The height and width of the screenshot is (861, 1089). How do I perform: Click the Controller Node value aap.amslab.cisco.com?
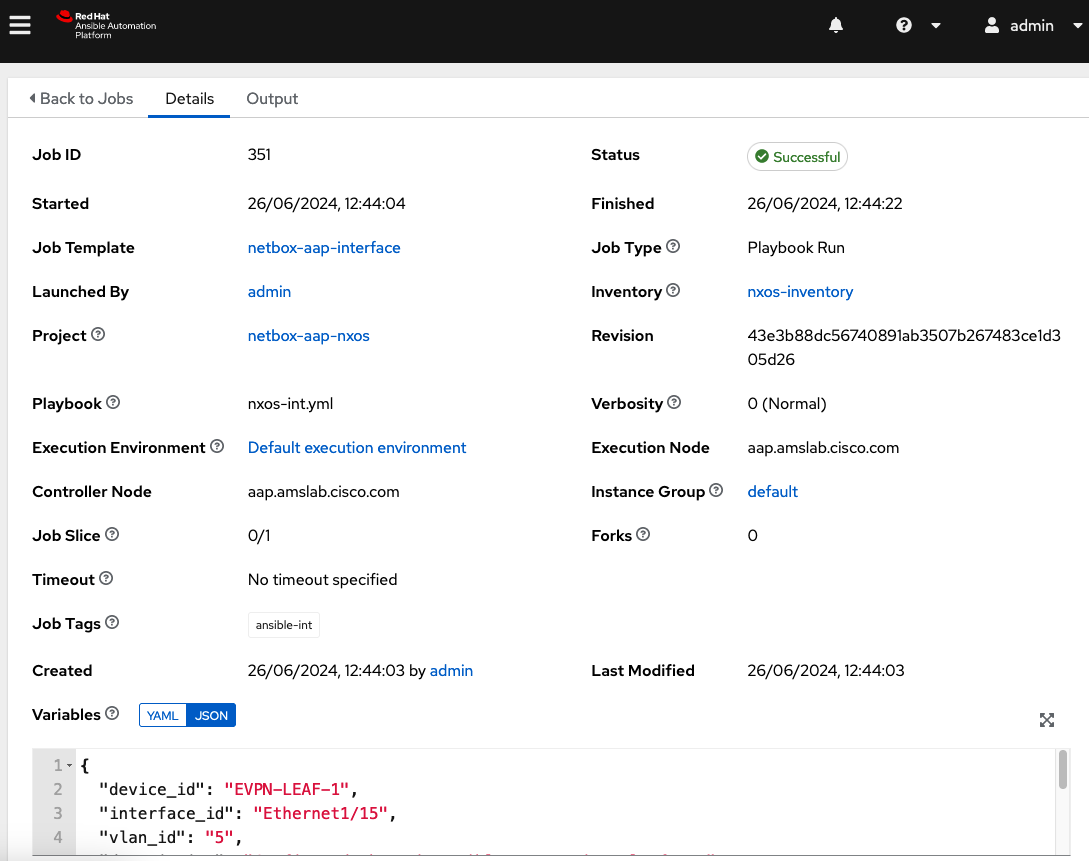324,492
